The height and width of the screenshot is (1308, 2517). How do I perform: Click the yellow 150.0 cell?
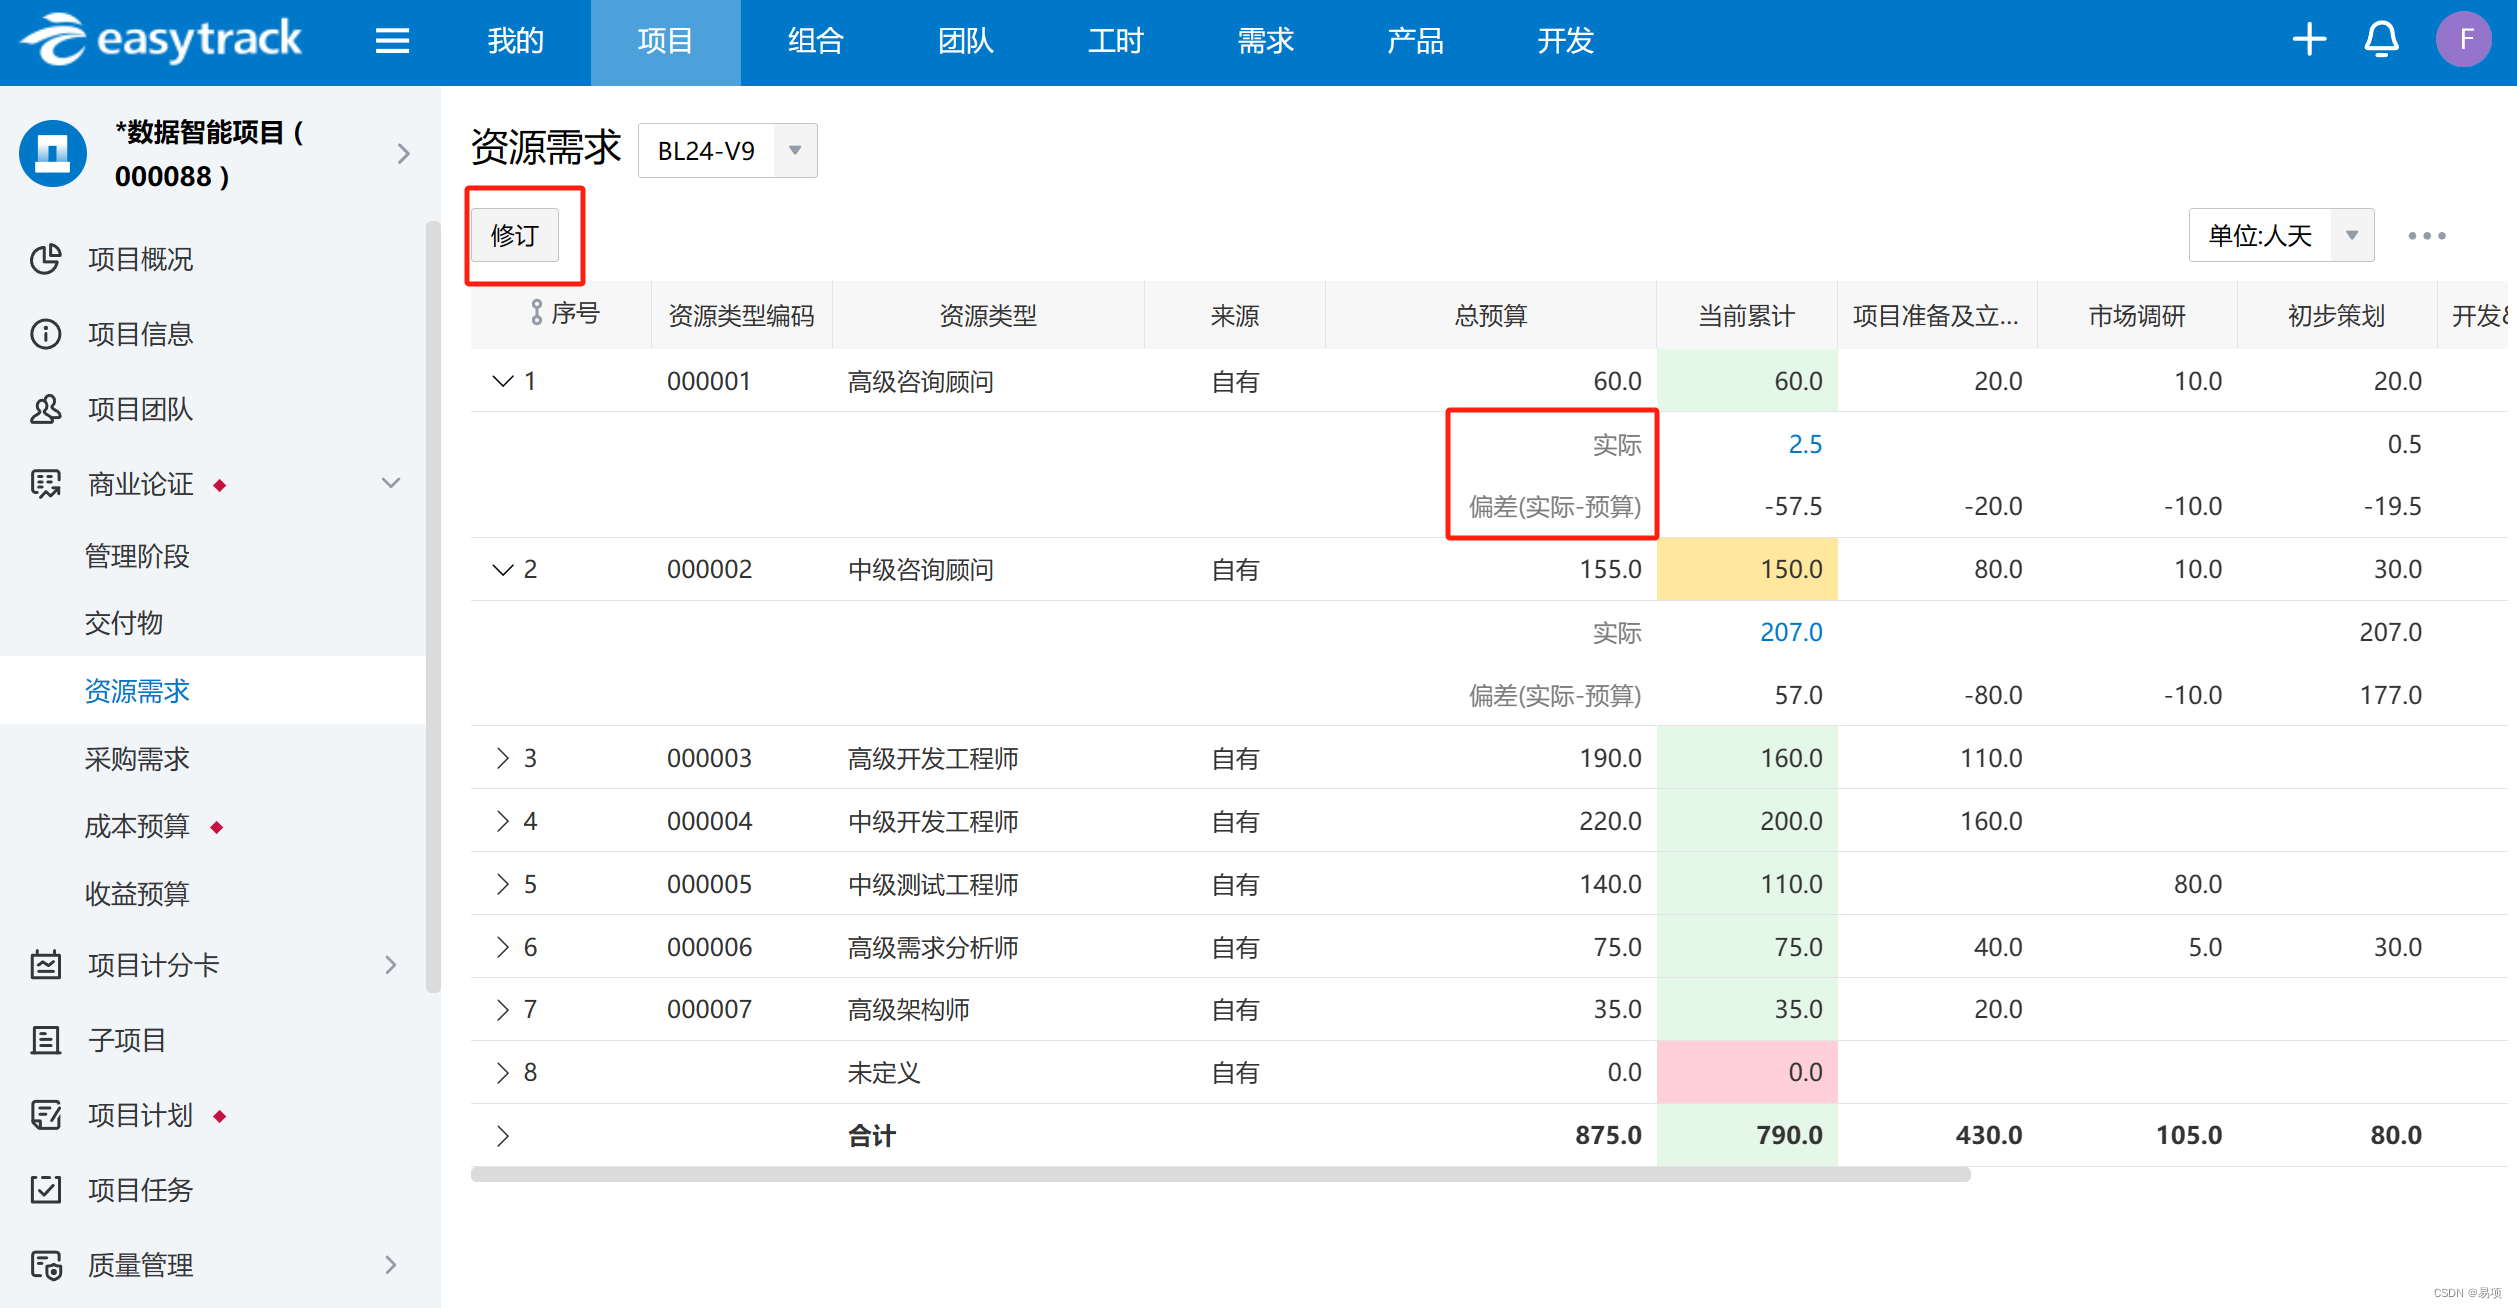point(1747,569)
